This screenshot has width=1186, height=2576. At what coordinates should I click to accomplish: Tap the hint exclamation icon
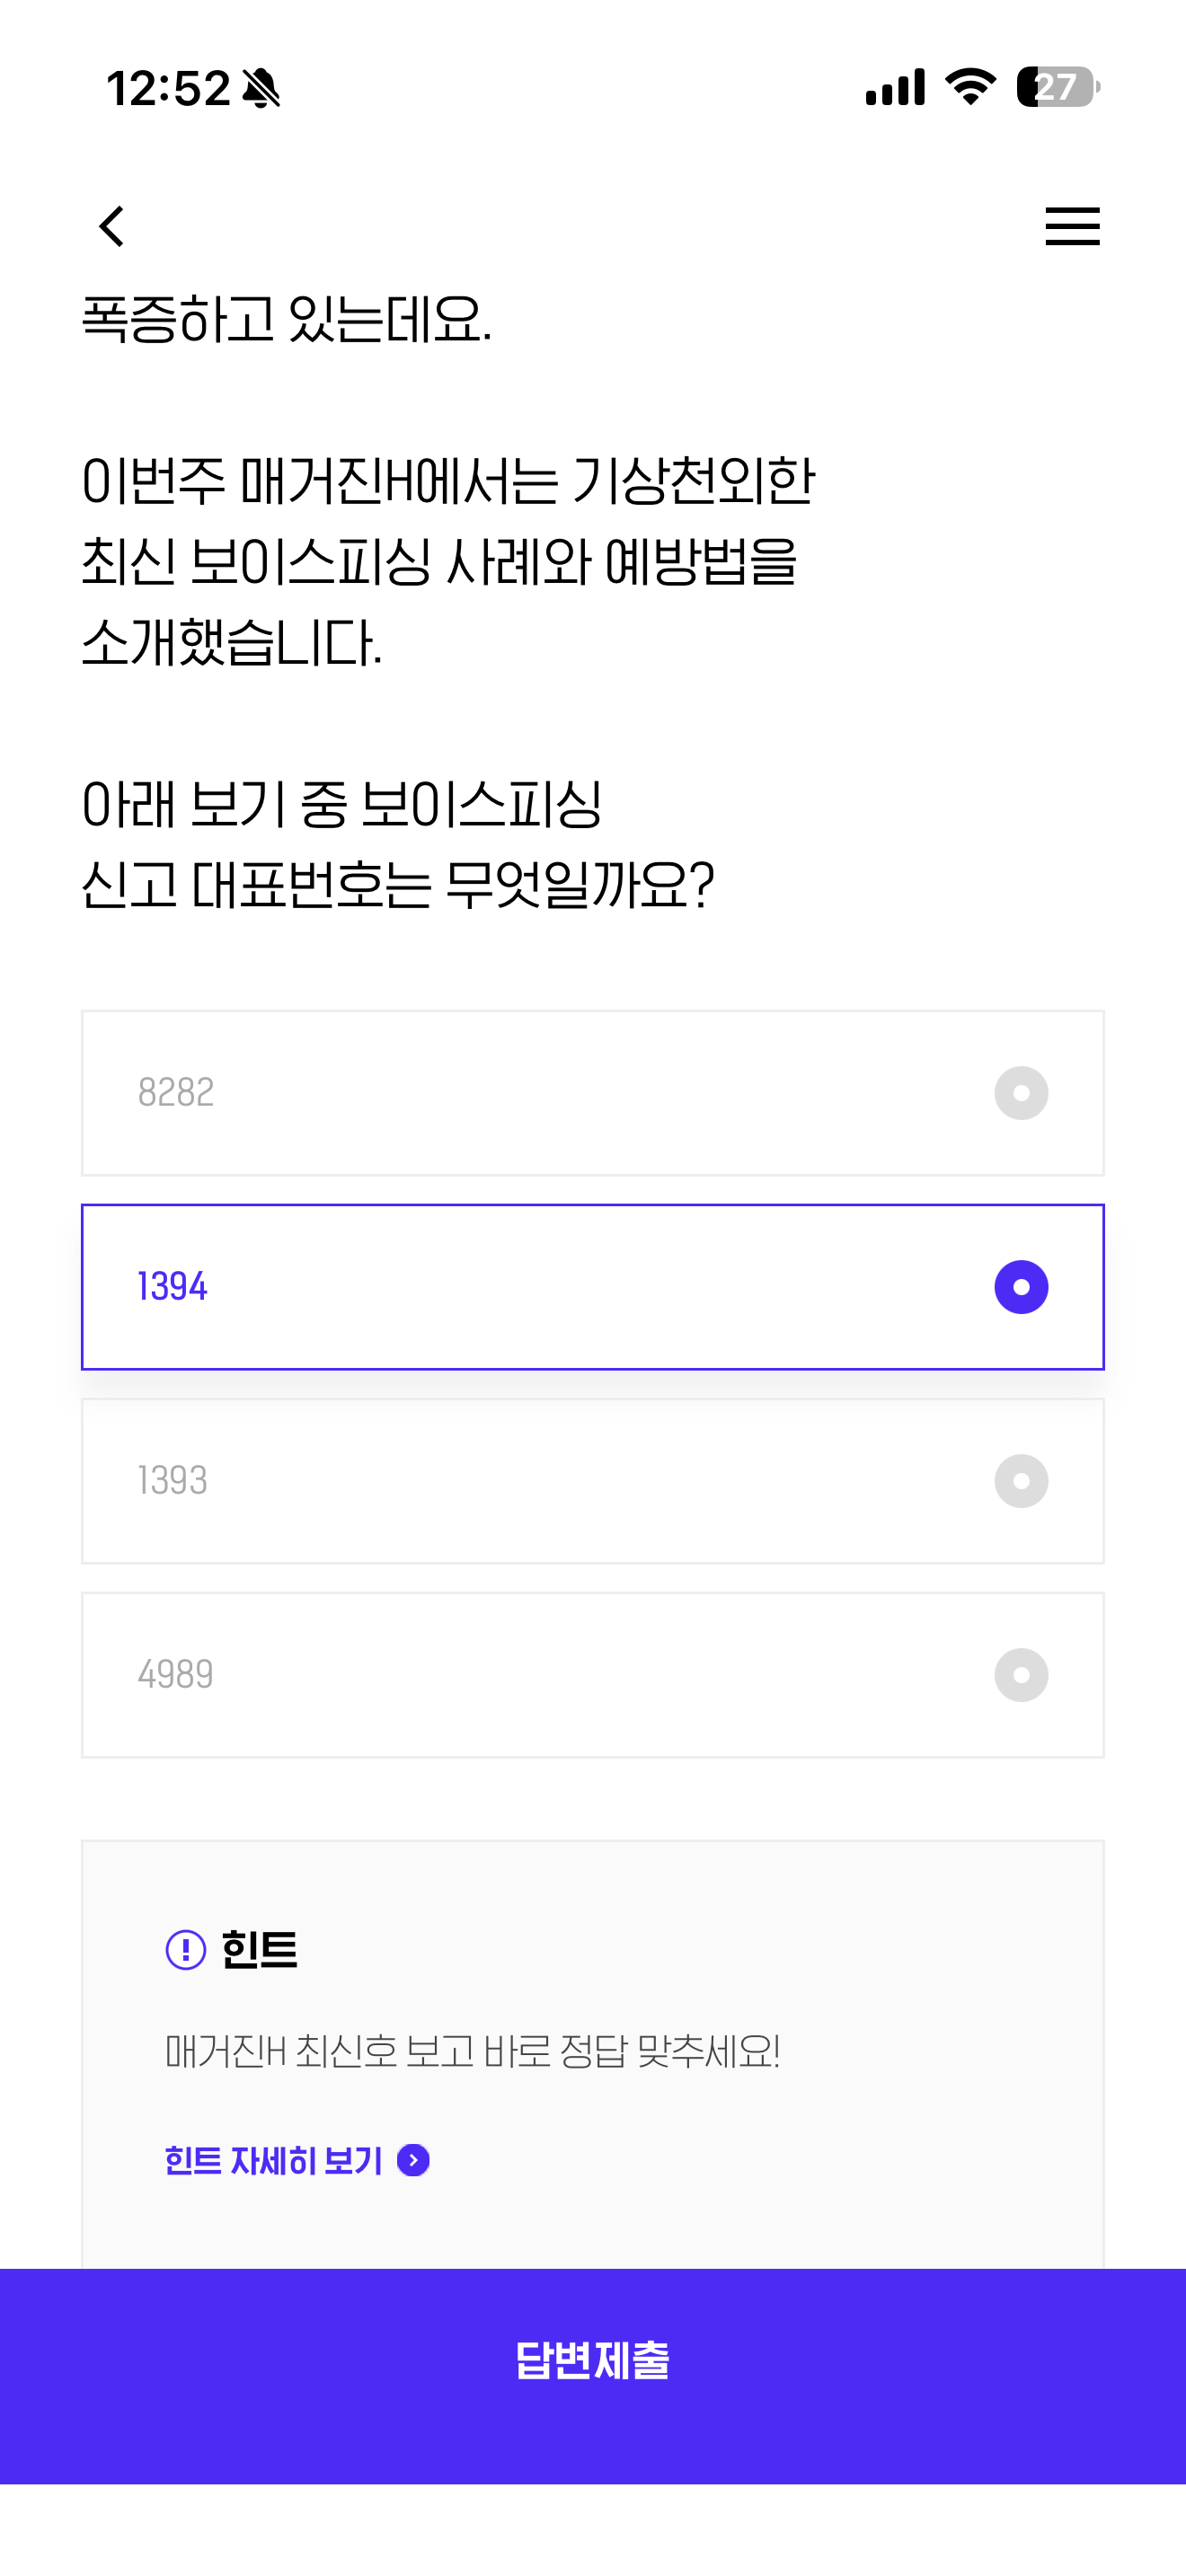click(185, 1949)
